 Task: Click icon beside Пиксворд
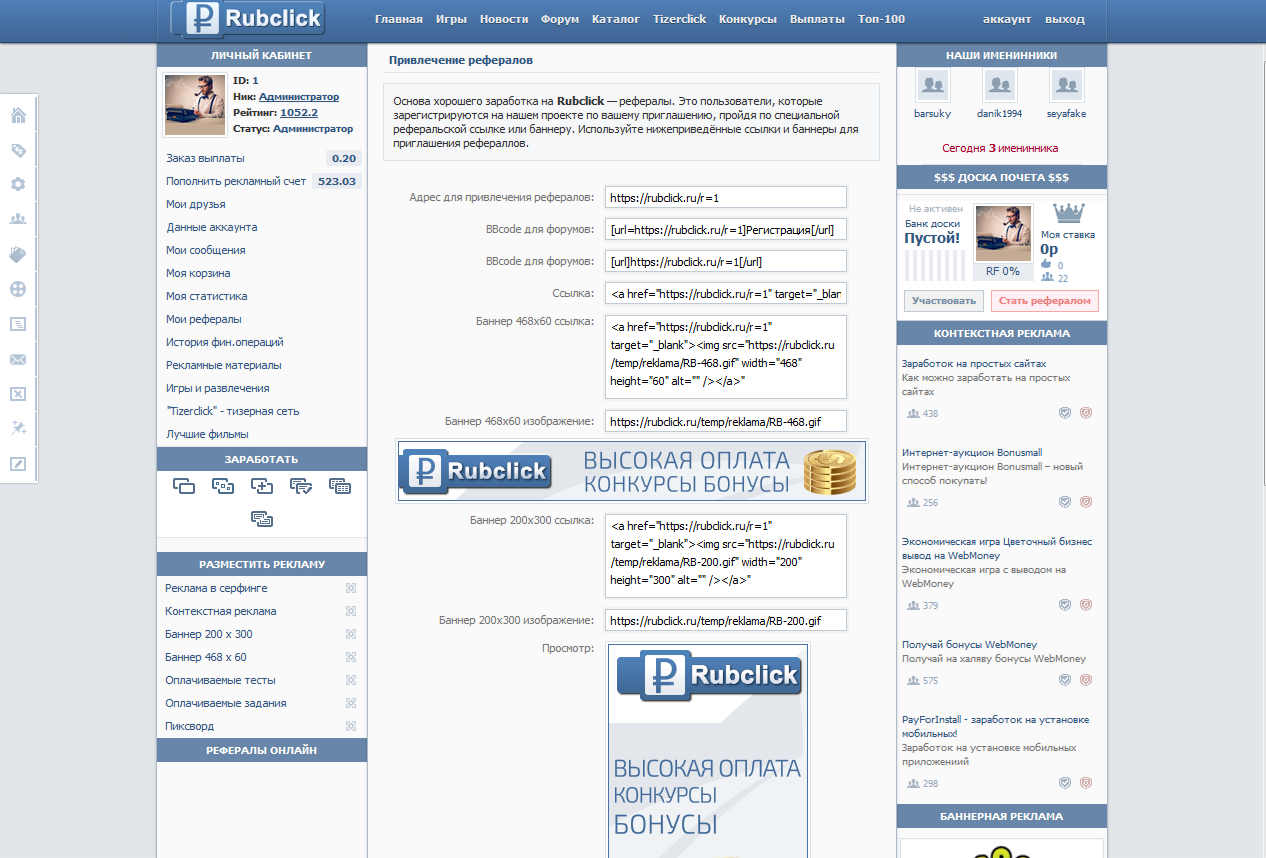point(351,726)
